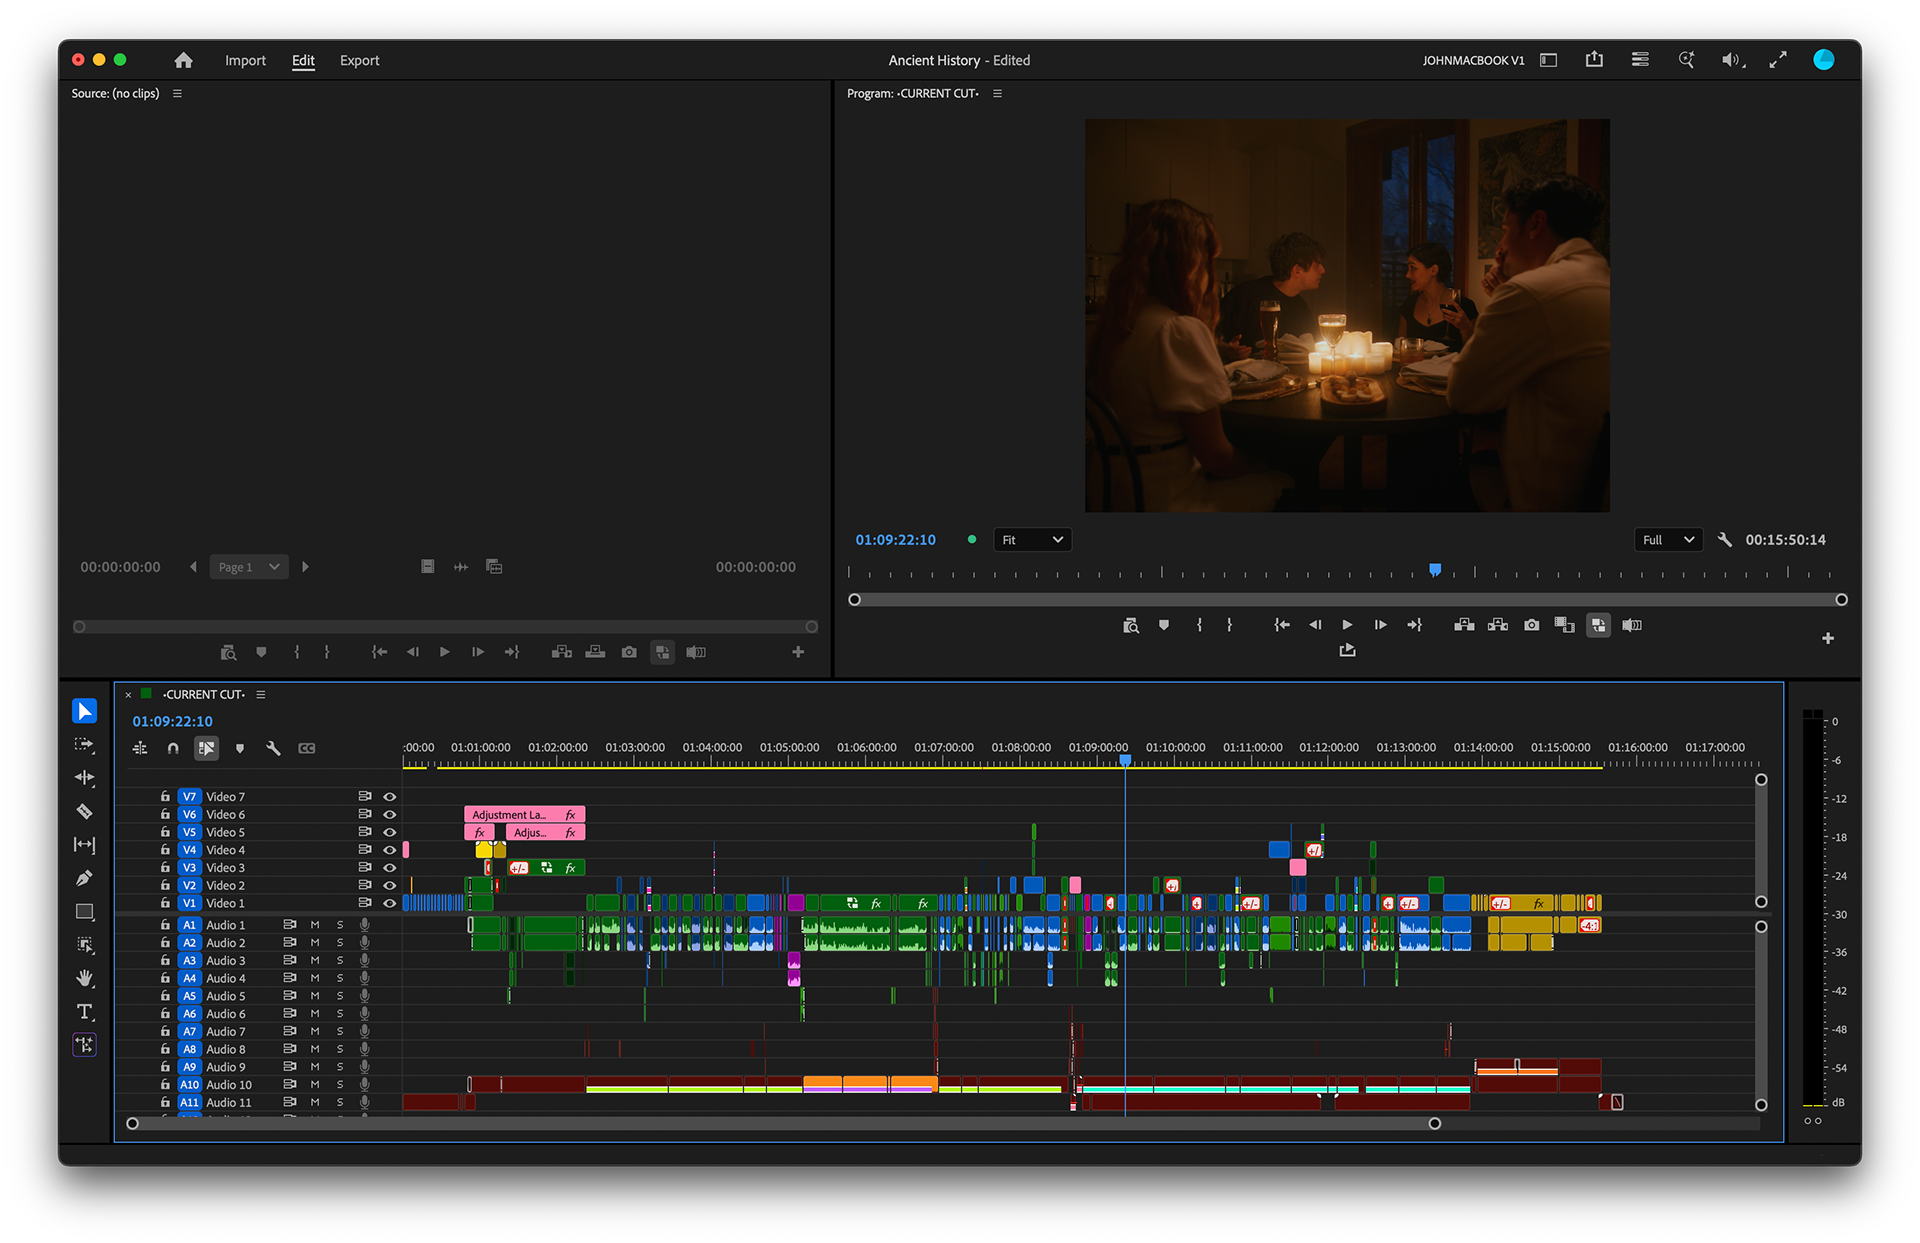Select the Selection tool arrow
Screen dimensions: 1920x1243
pyautogui.click(x=85, y=711)
